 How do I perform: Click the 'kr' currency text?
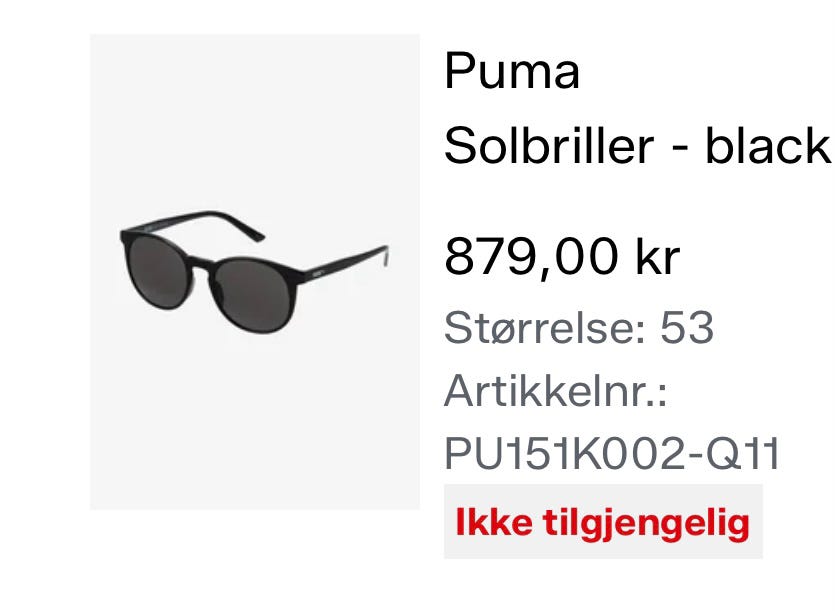(658, 257)
